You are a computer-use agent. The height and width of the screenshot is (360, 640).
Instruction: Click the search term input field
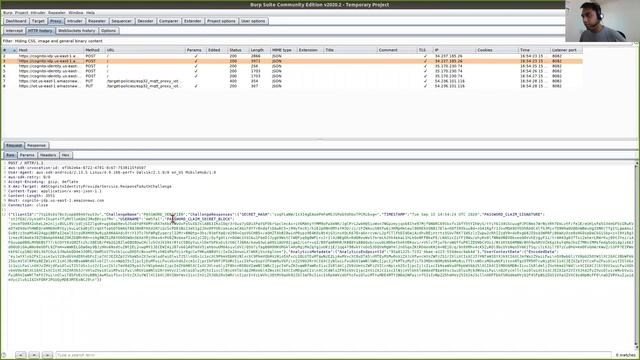coord(333,355)
